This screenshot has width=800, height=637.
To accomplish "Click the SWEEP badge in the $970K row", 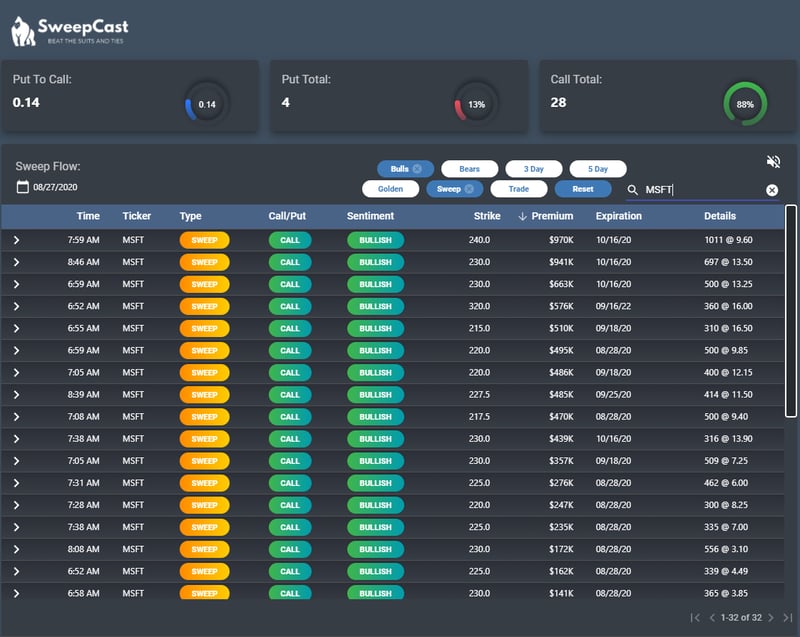I will (x=205, y=240).
